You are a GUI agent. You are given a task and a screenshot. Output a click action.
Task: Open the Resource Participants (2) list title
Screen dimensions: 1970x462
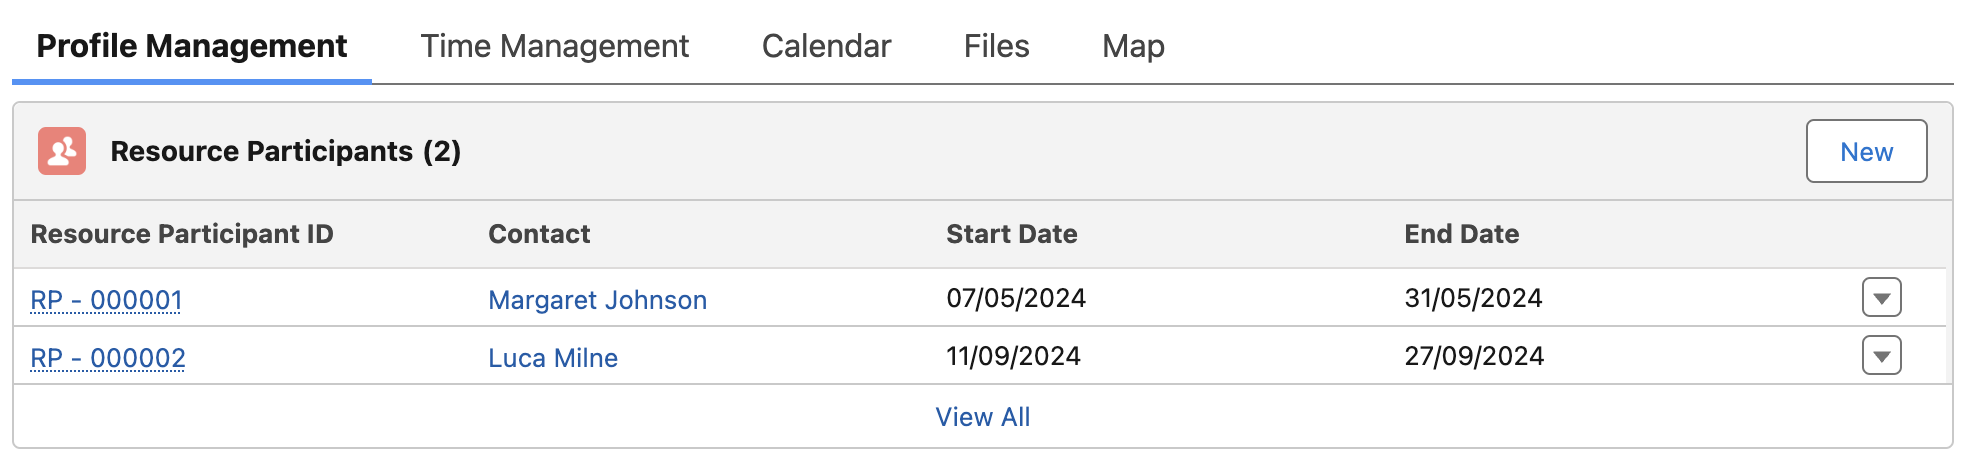click(285, 151)
